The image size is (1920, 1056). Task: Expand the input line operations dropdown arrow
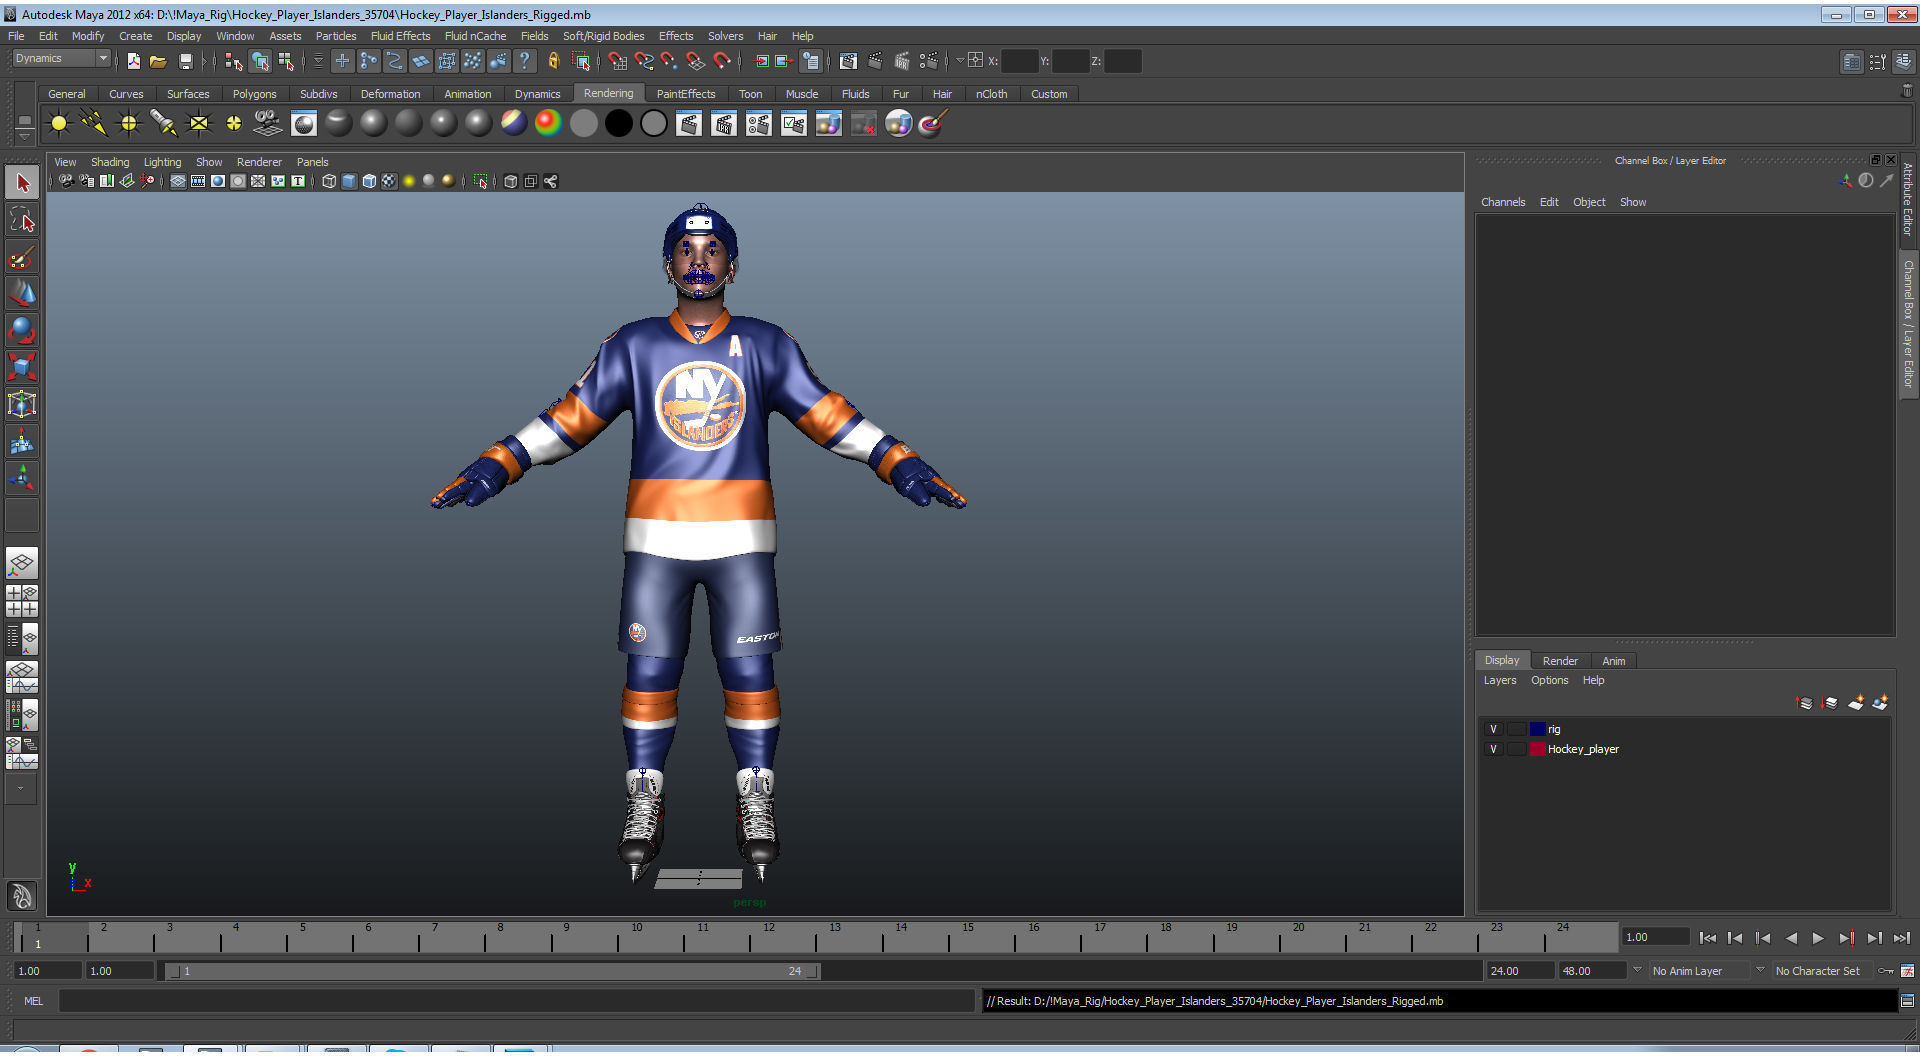[959, 60]
